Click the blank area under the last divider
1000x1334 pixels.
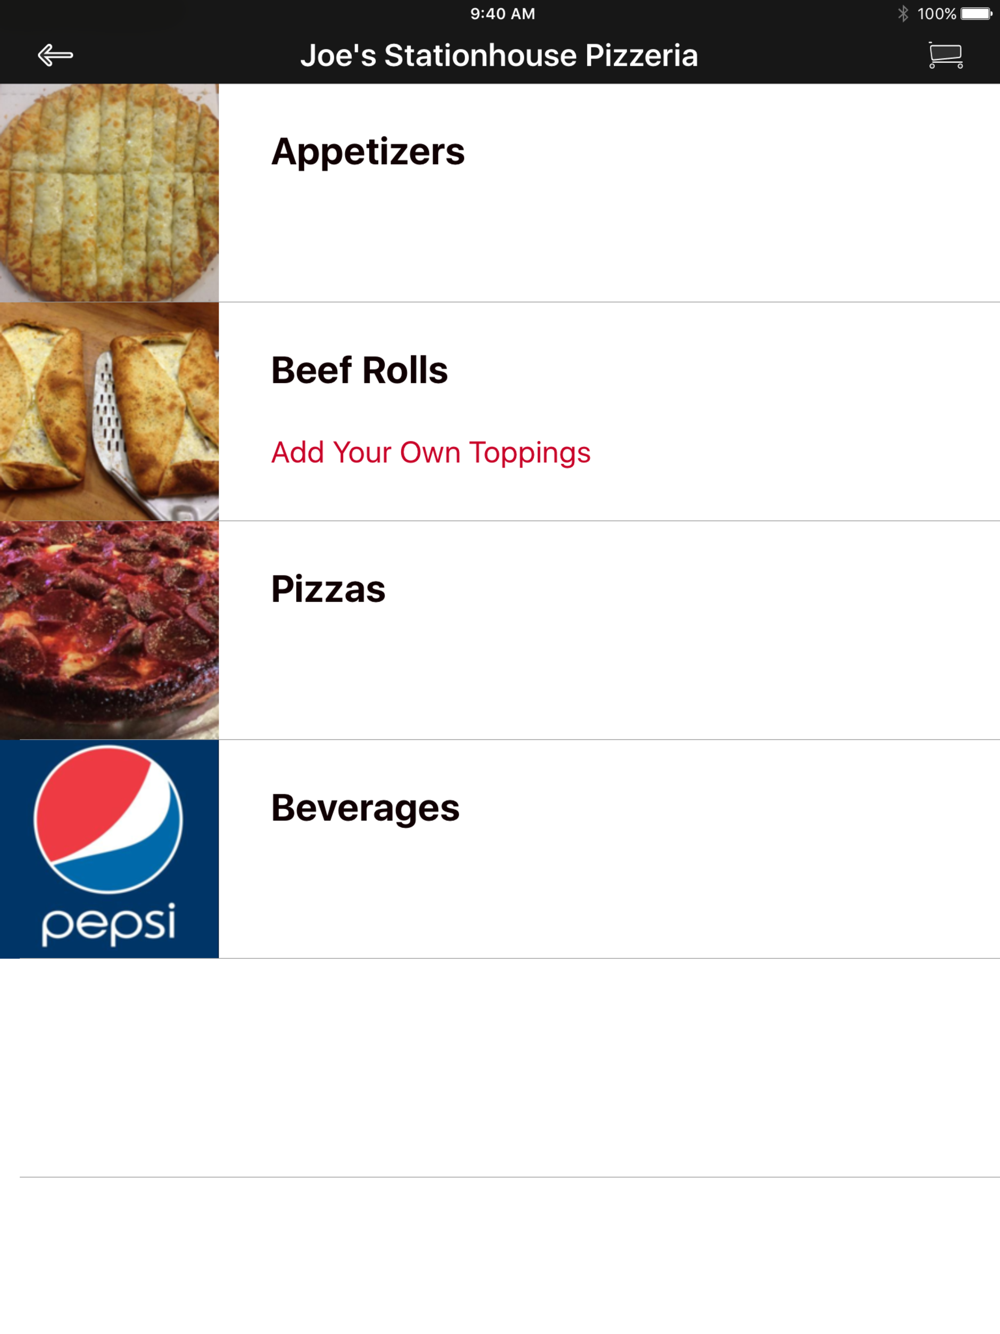pyautogui.click(x=500, y=1255)
